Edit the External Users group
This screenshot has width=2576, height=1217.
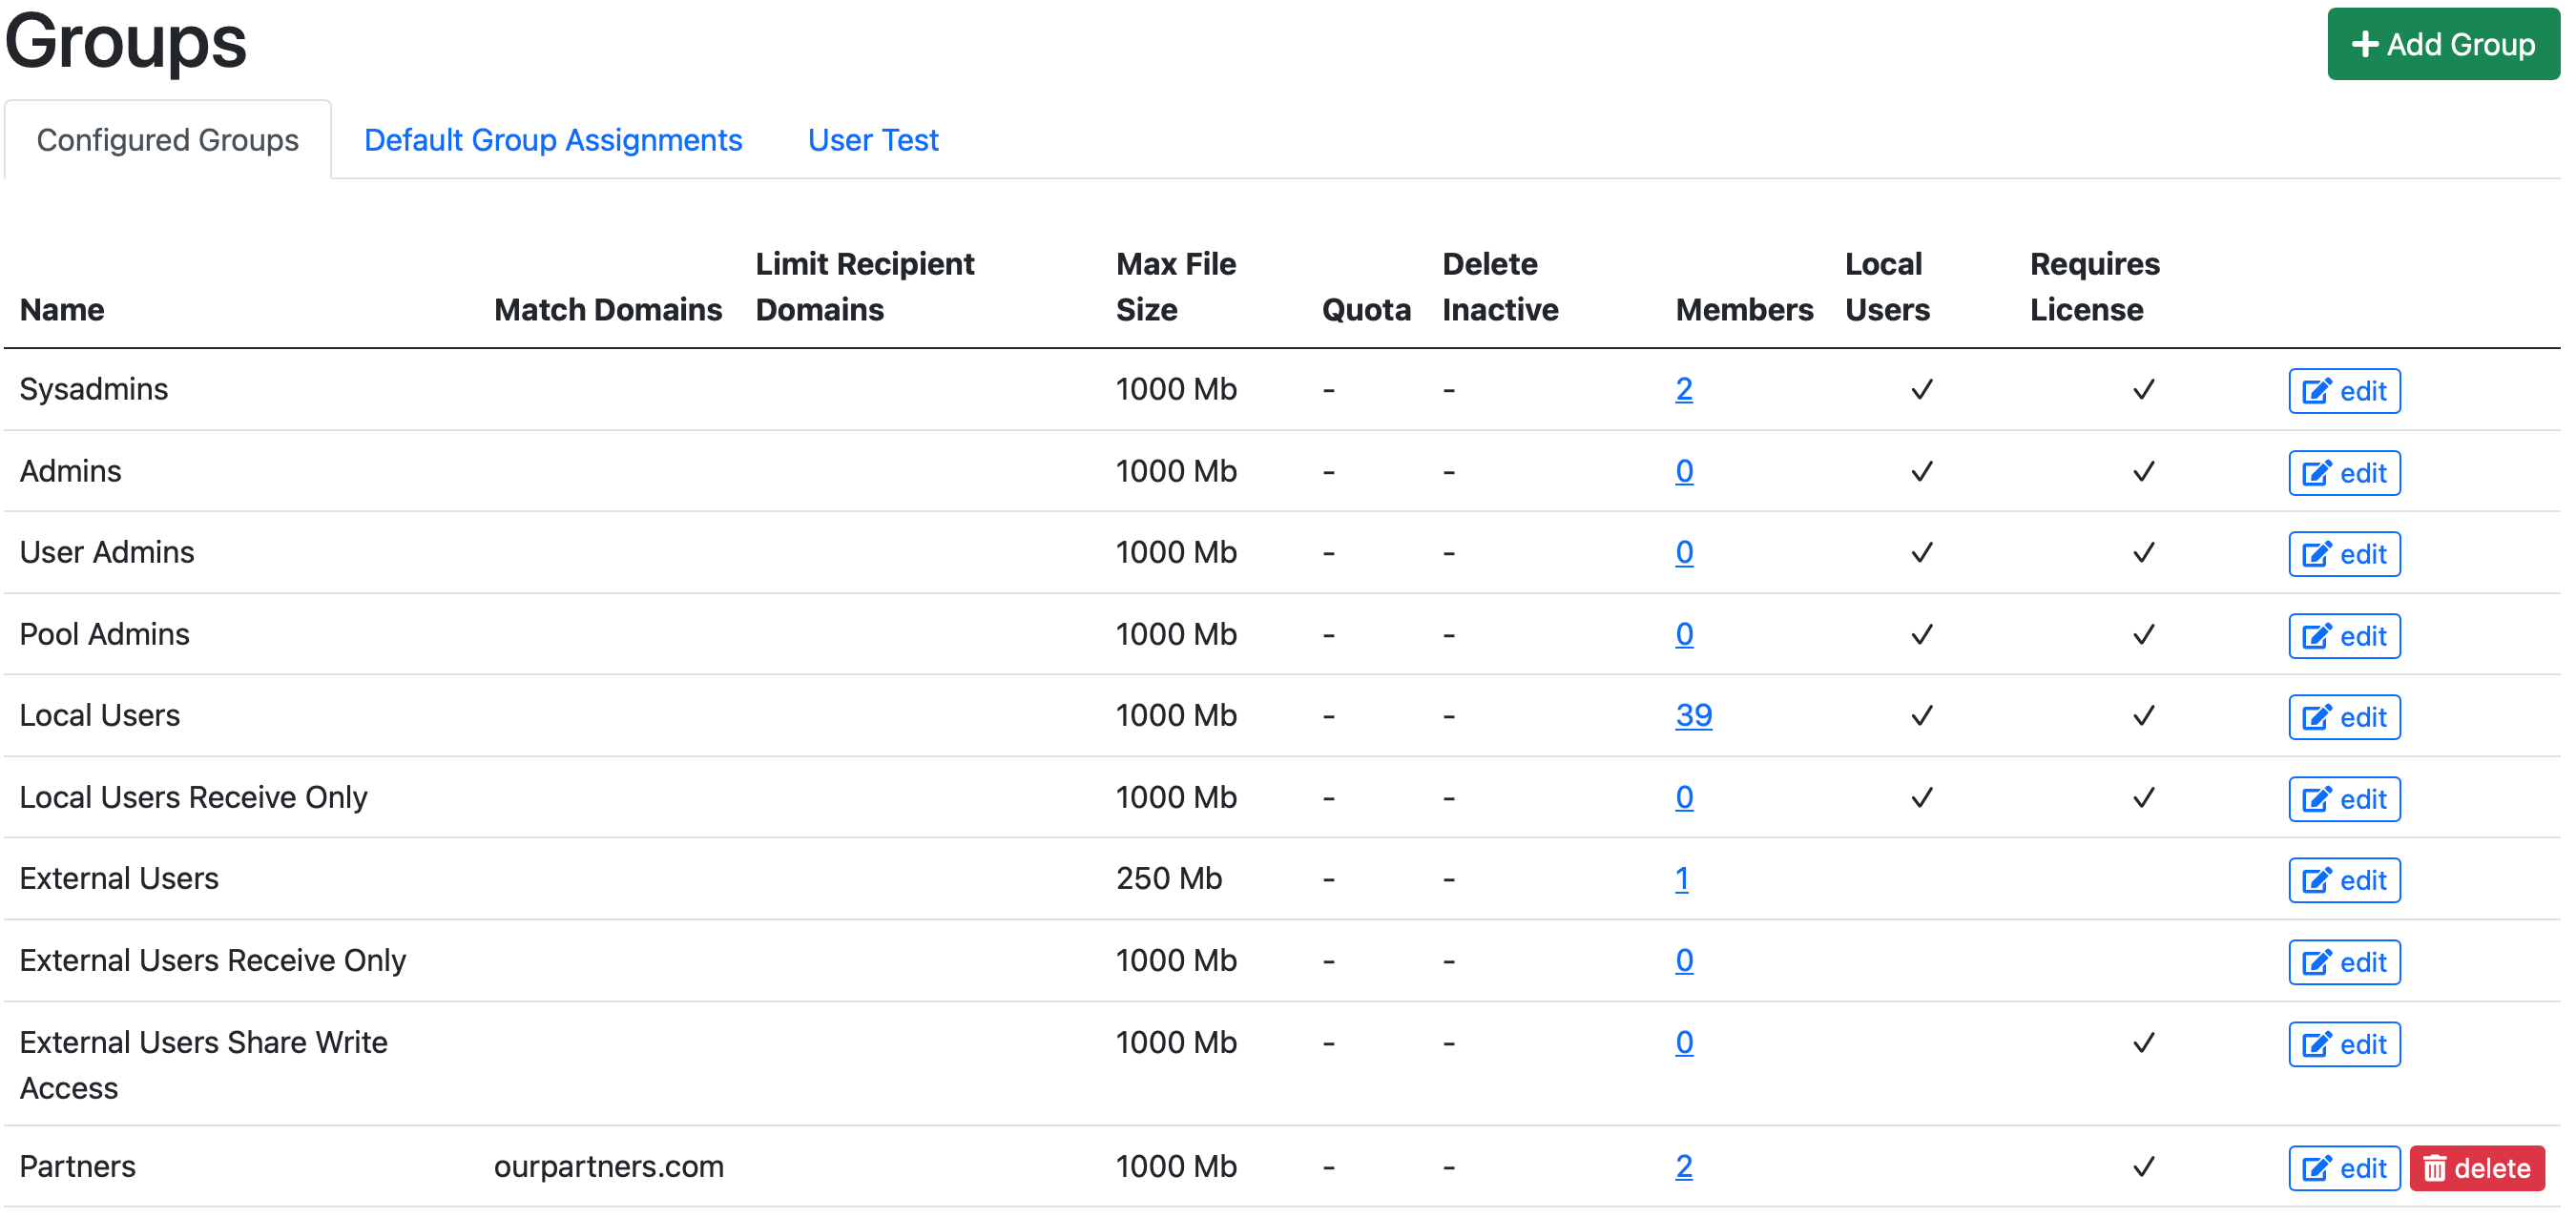click(x=2344, y=880)
